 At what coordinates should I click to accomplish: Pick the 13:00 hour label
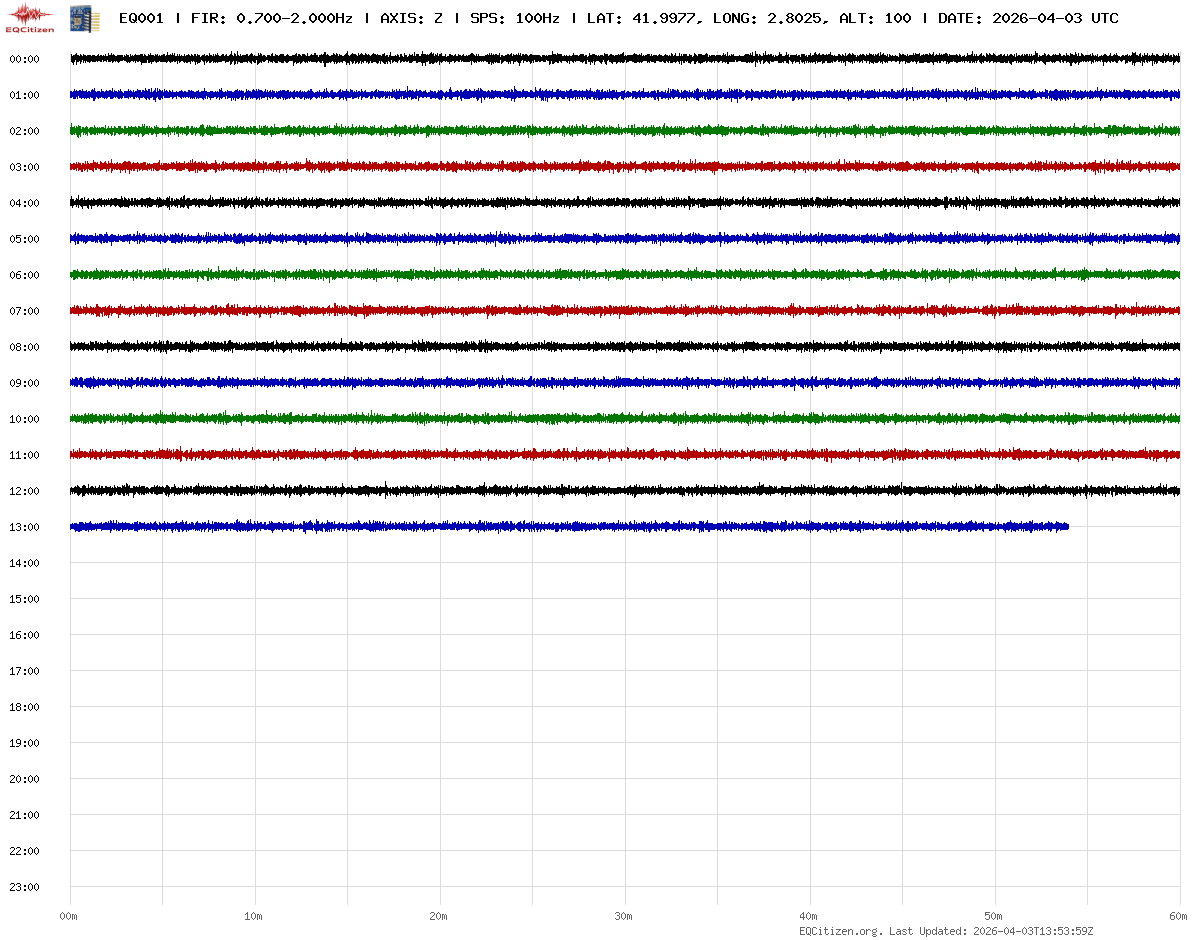[x=24, y=527]
